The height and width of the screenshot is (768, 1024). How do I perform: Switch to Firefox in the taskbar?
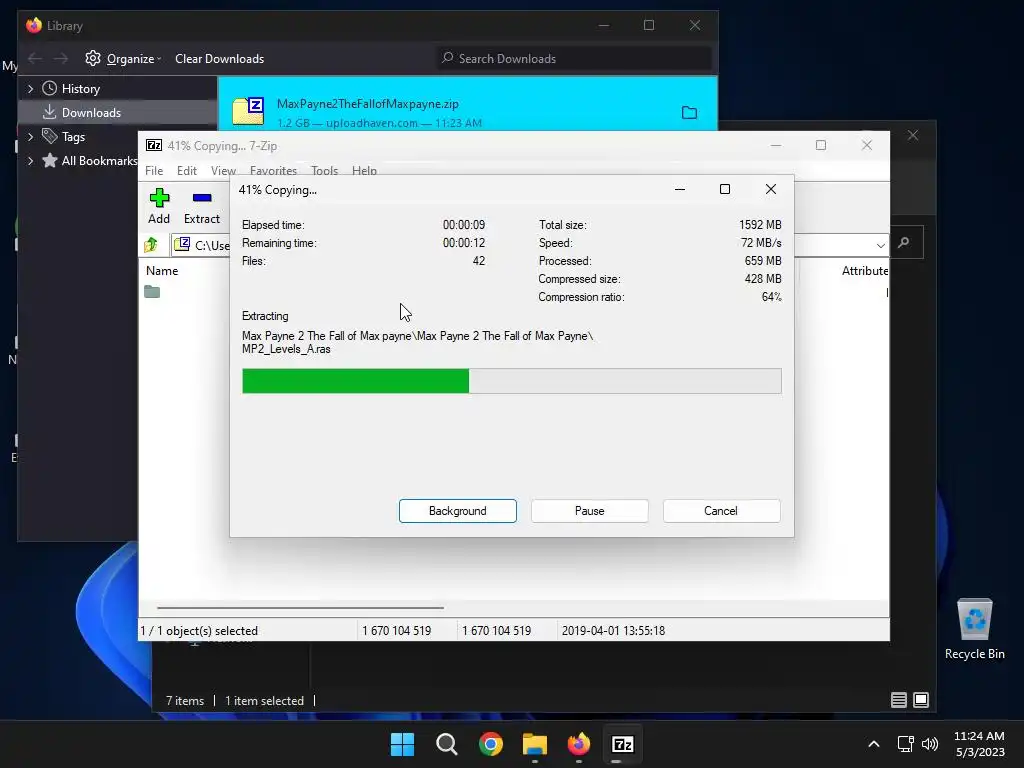coord(579,744)
